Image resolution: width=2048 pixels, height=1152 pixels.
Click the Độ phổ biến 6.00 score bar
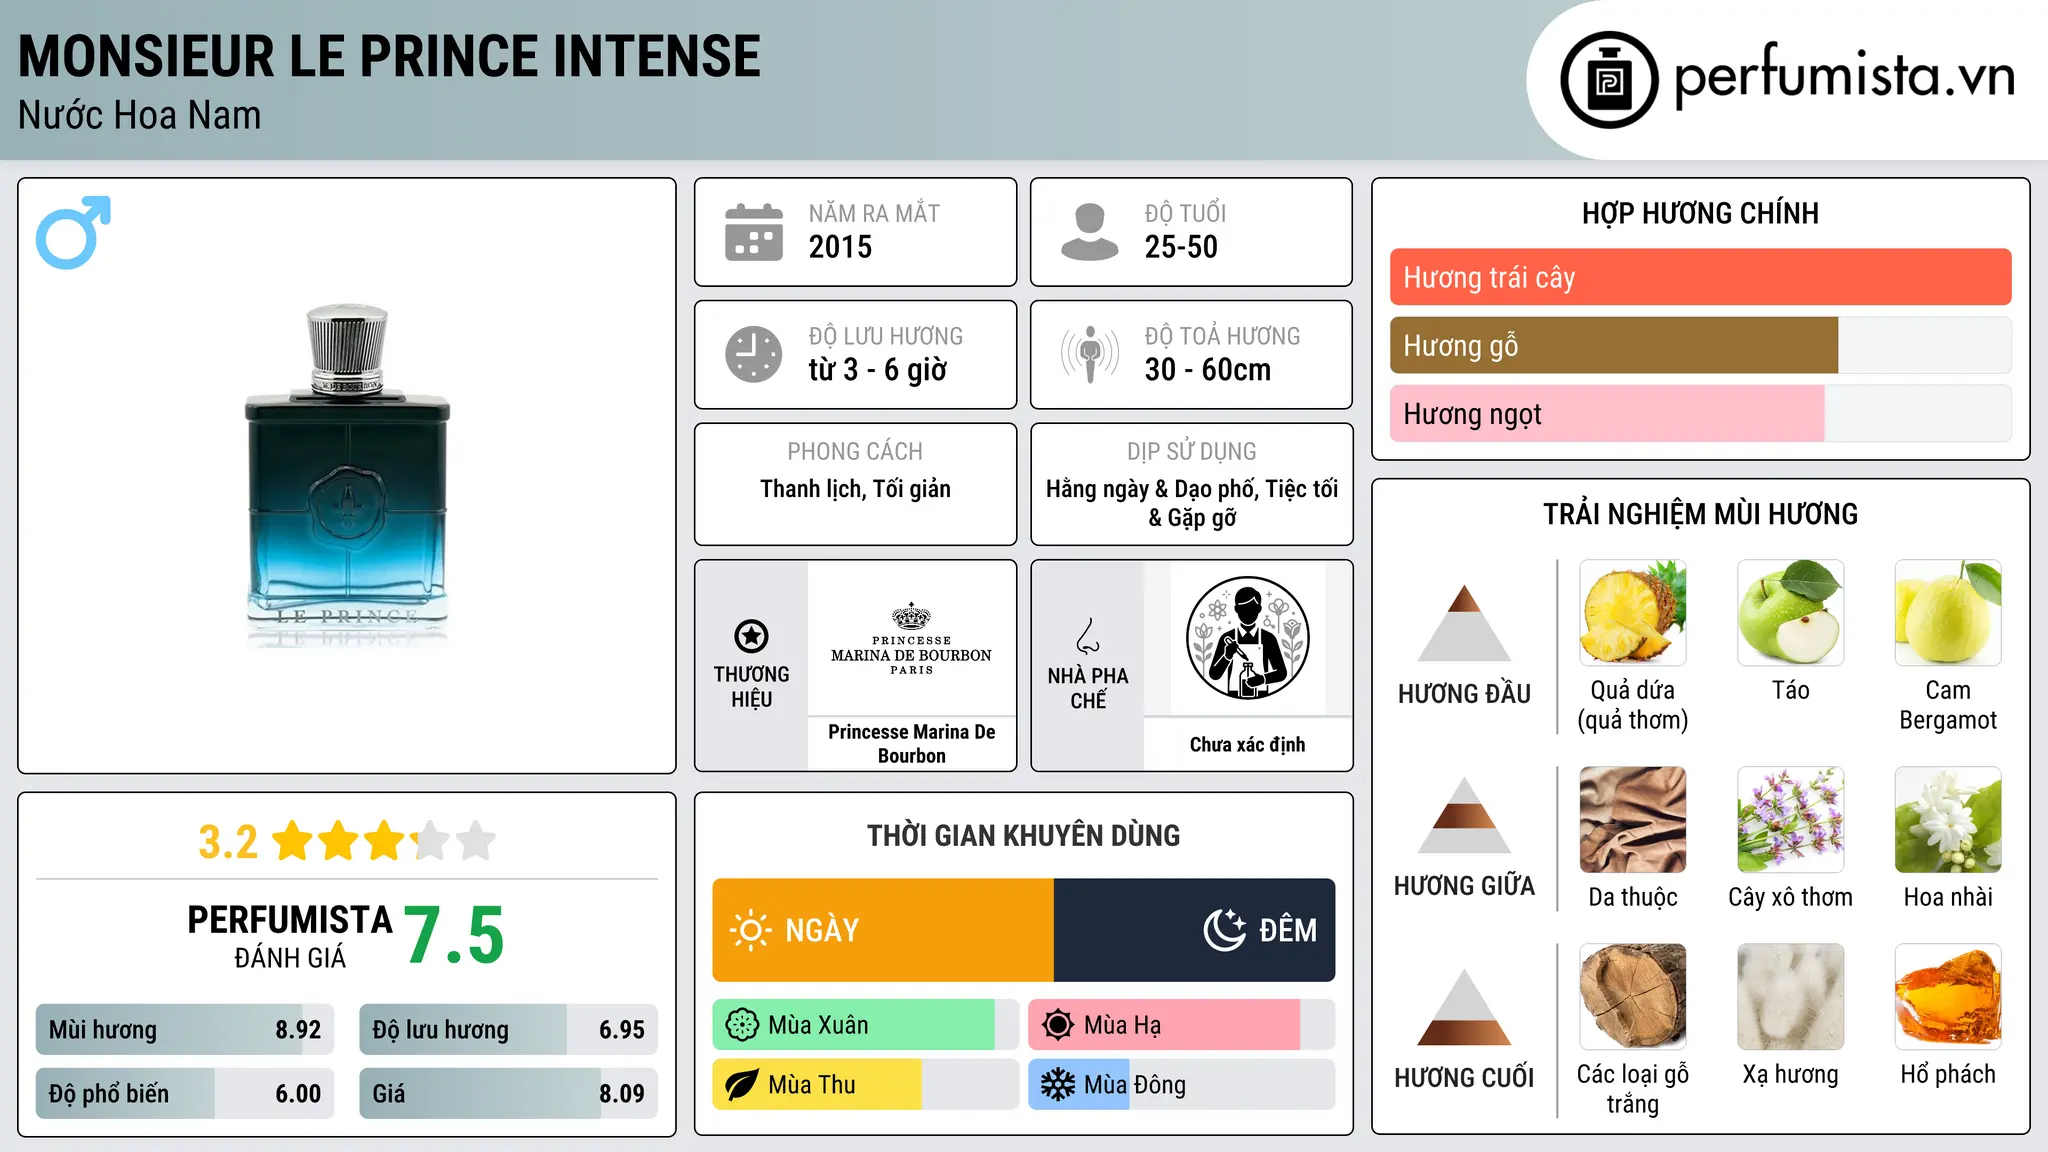(185, 1093)
